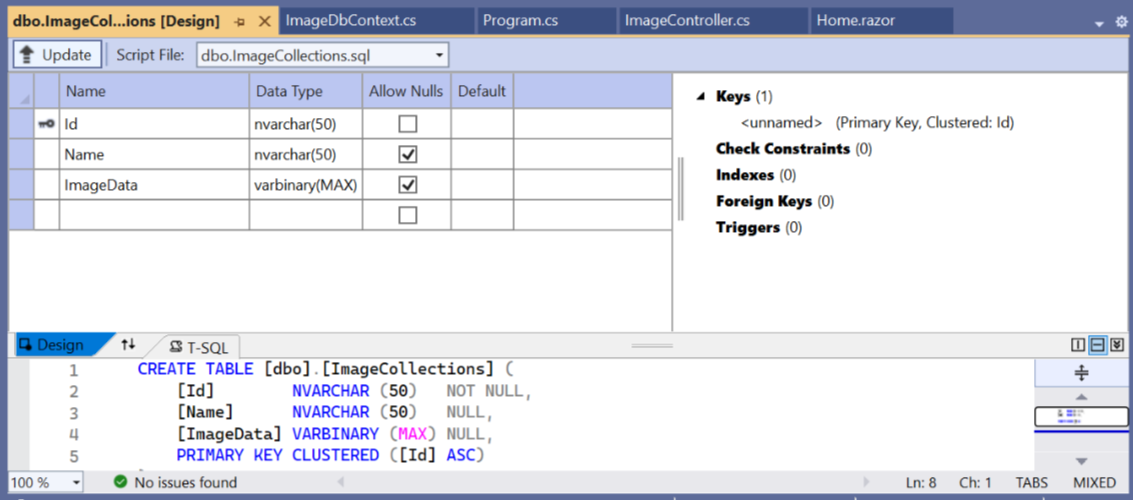Switch to ImageController.cs tab
Image resolution: width=1133 pixels, height=500 pixels.
(714, 21)
